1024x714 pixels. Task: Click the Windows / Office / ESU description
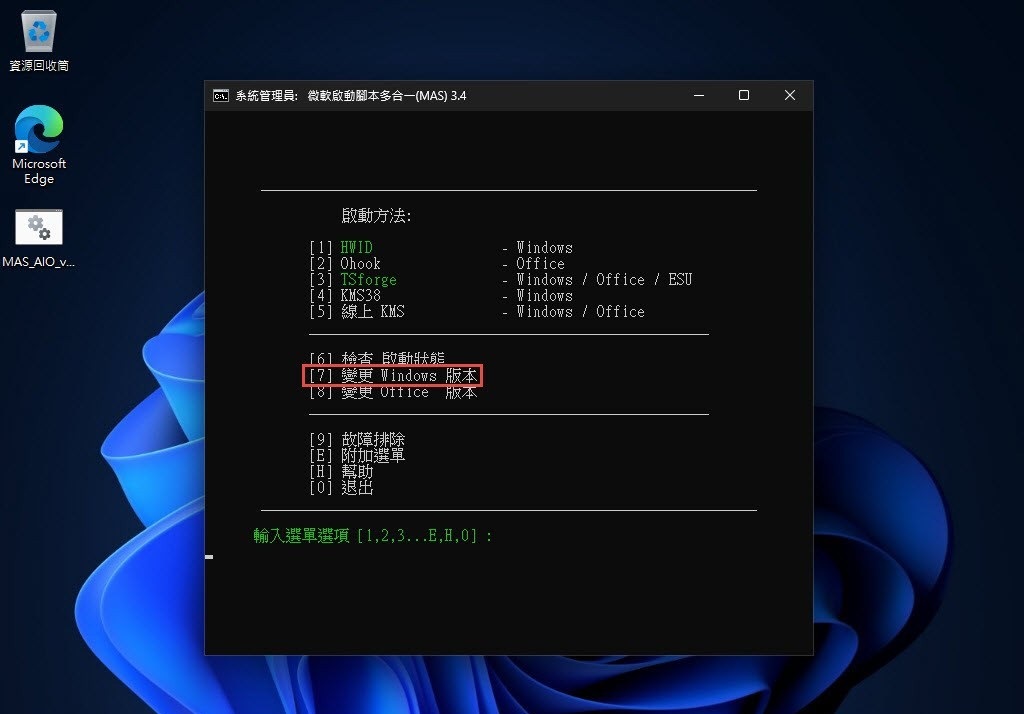[604, 280]
